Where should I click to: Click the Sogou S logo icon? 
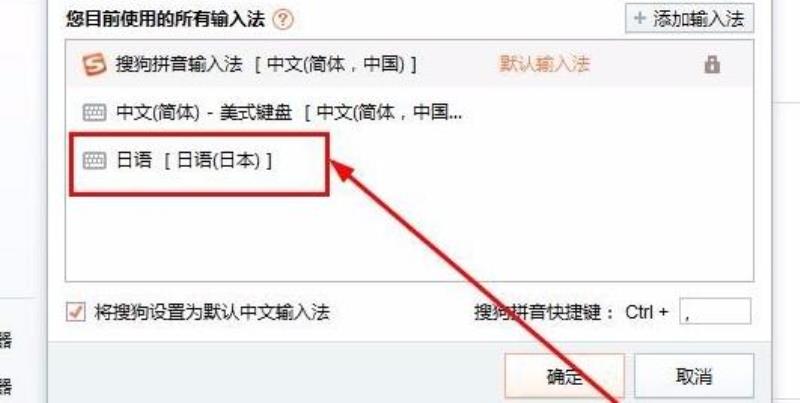(x=94, y=65)
